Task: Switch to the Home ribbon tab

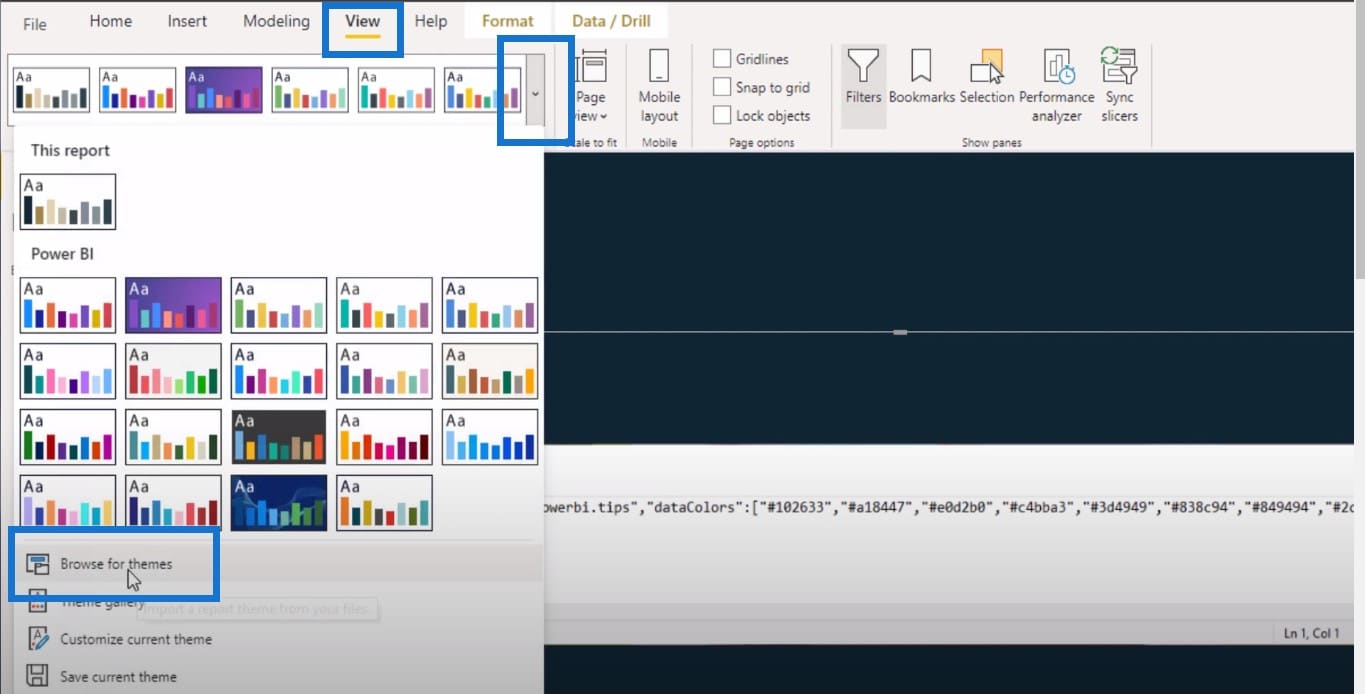Action: coord(111,21)
